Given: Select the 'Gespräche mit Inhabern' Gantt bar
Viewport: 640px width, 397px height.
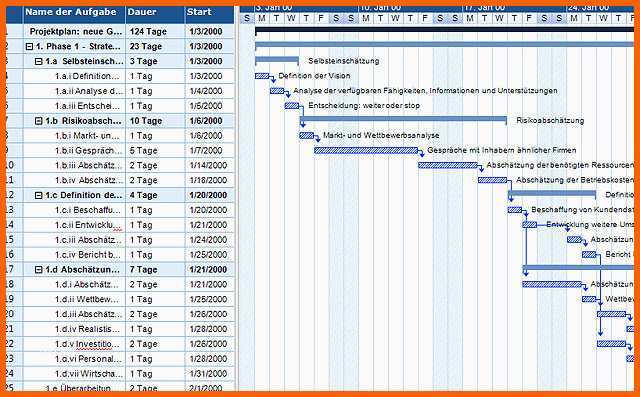Looking at the screenshot, I should tap(366, 151).
